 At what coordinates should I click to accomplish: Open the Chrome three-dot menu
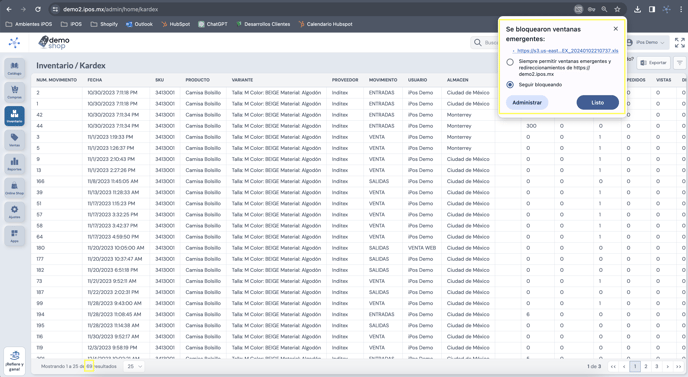(x=681, y=9)
